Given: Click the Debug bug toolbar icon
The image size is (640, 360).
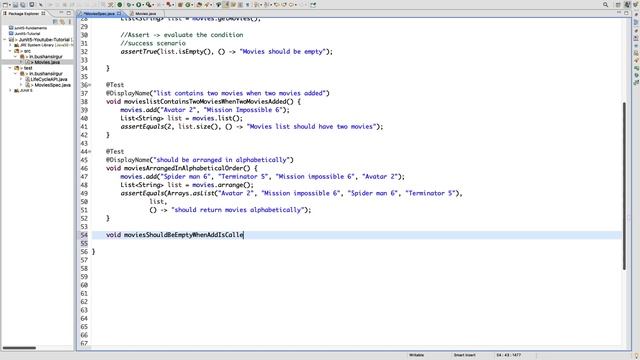Looking at the screenshot, I should pos(129,5).
